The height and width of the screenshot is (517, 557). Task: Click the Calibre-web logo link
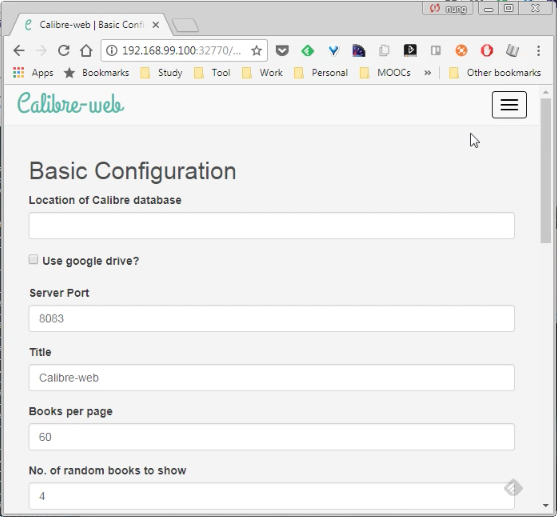(71, 103)
